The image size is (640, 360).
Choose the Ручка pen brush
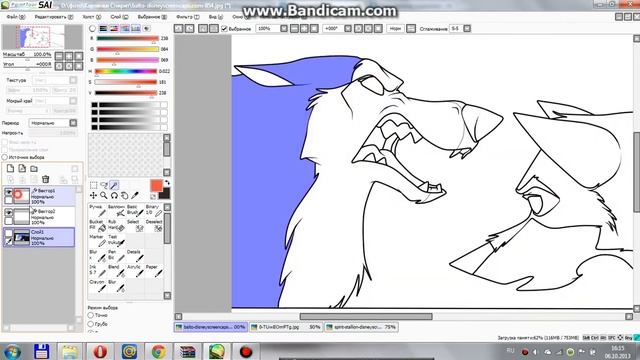pyautogui.click(x=98, y=210)
